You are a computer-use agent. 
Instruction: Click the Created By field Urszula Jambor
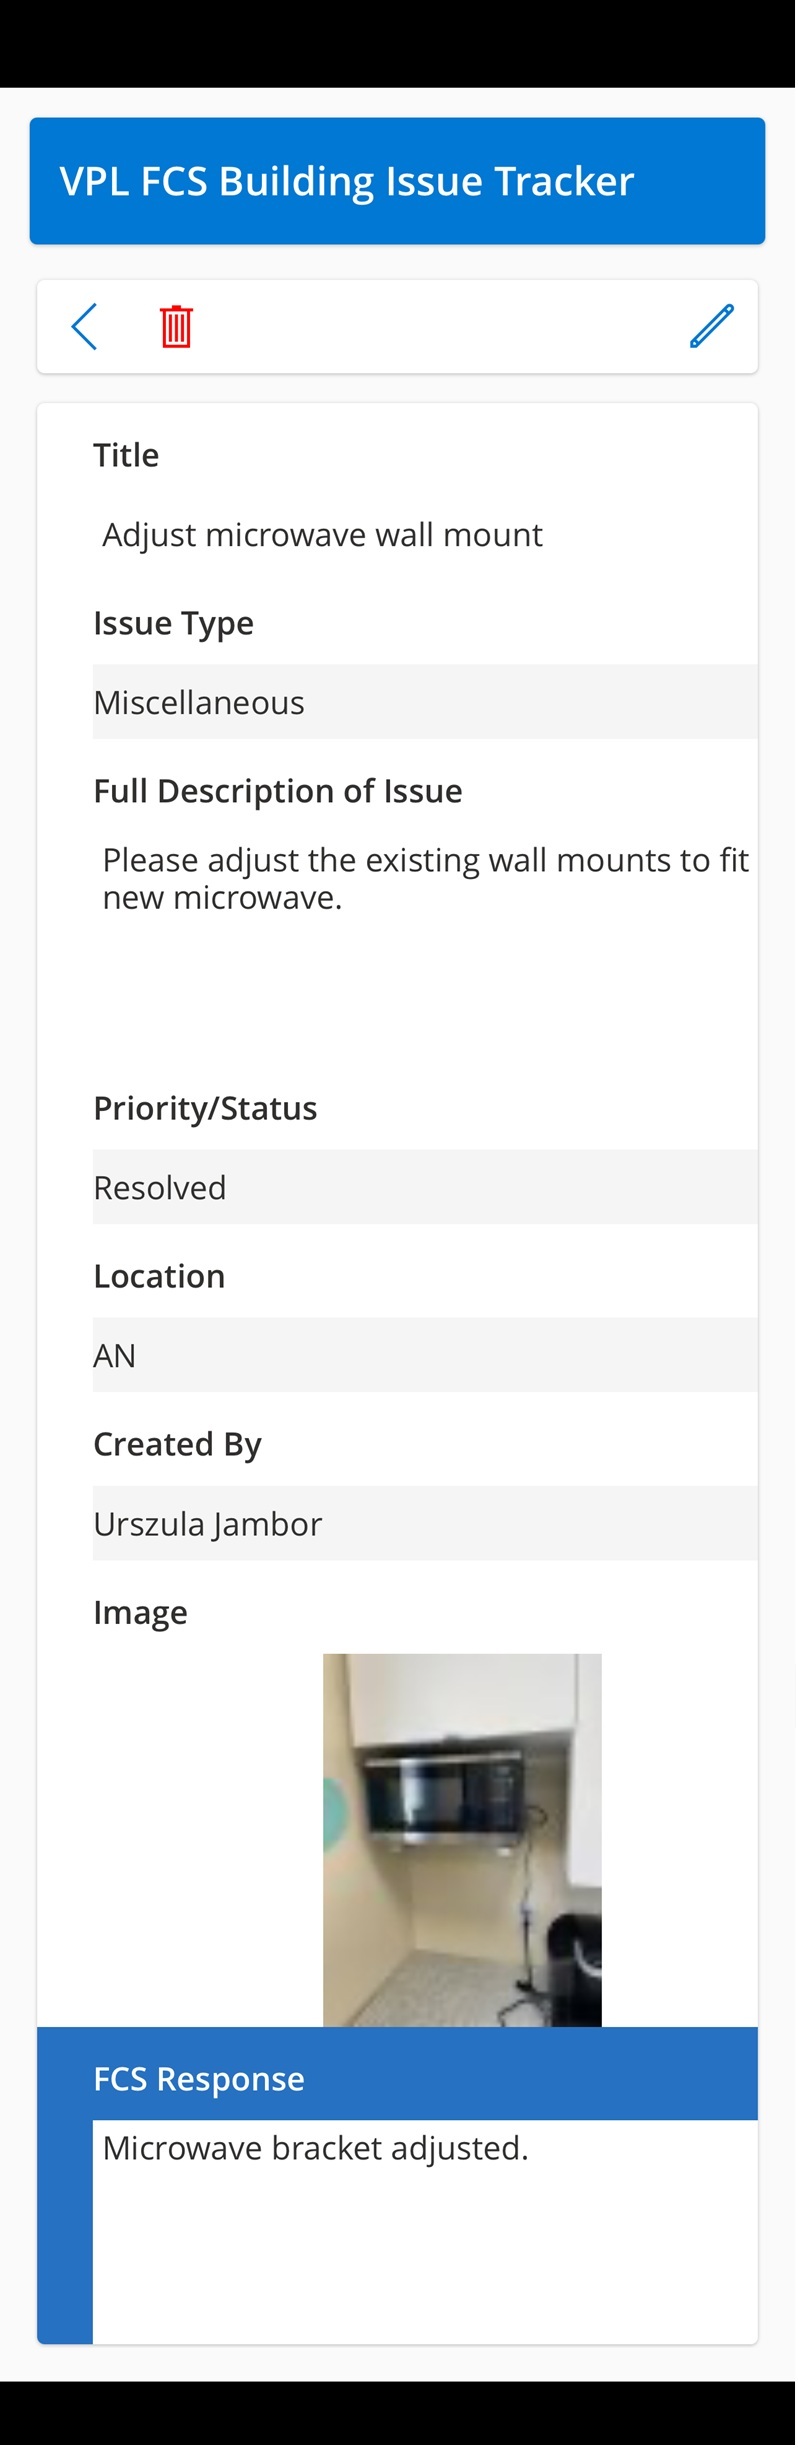click(x=424, y=1524)
